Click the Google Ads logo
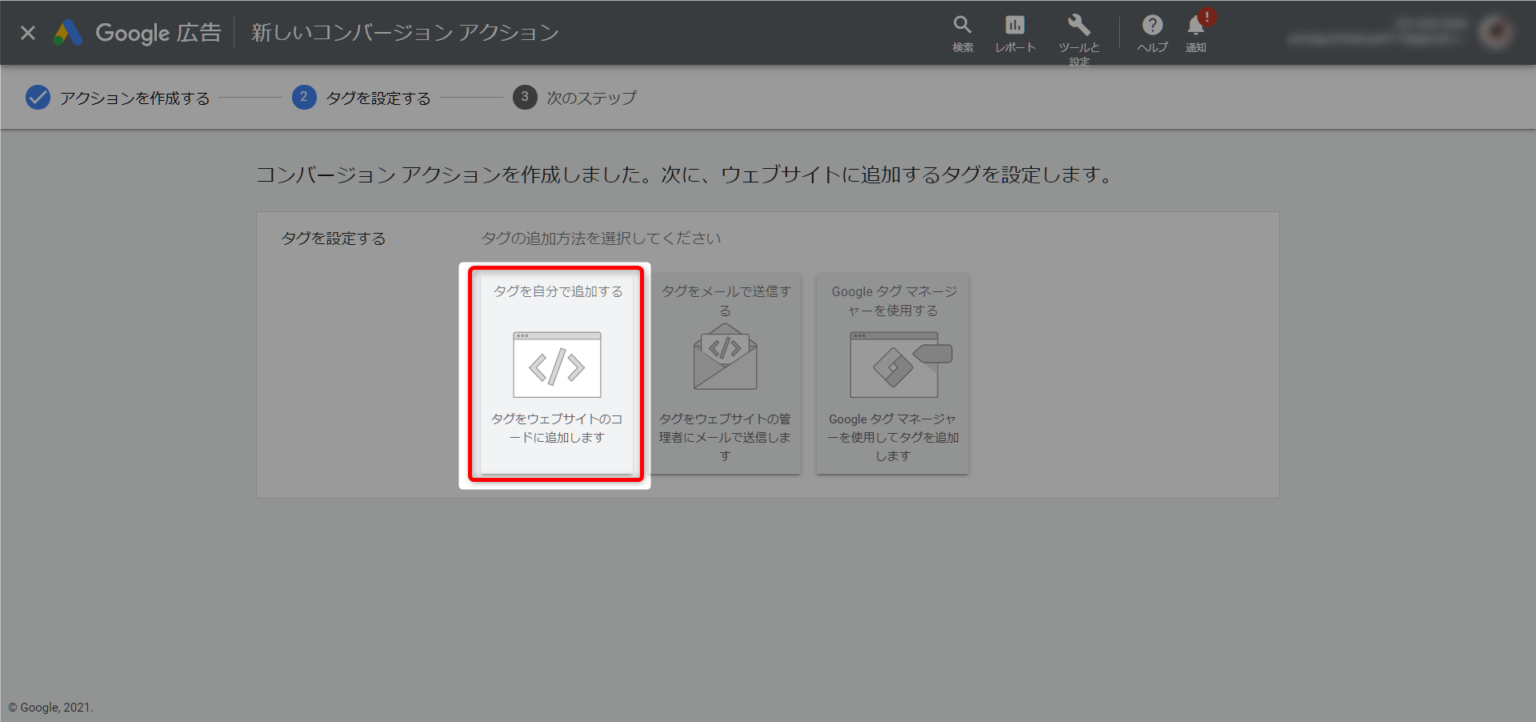 coord(68,33)
